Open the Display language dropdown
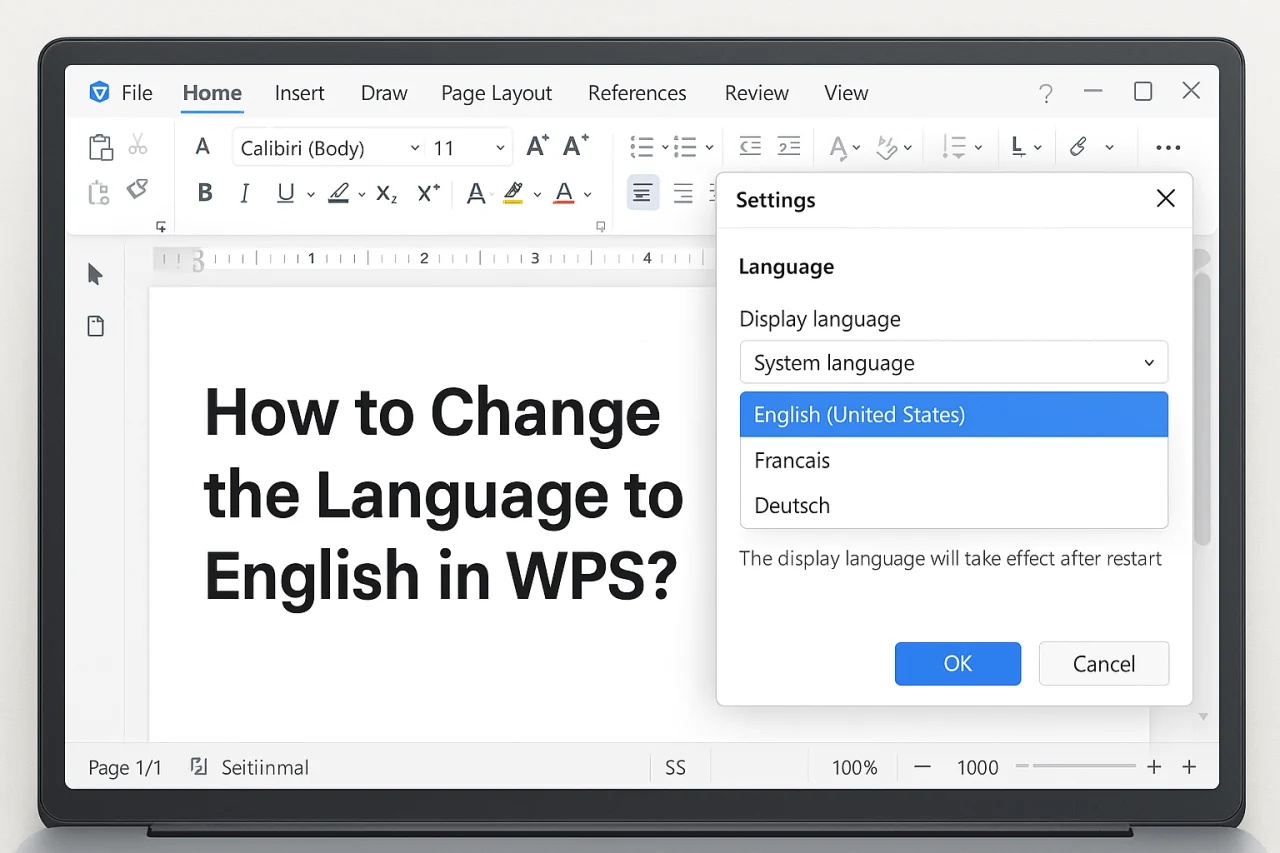The image size is (1280, 853). coord(953,363)
